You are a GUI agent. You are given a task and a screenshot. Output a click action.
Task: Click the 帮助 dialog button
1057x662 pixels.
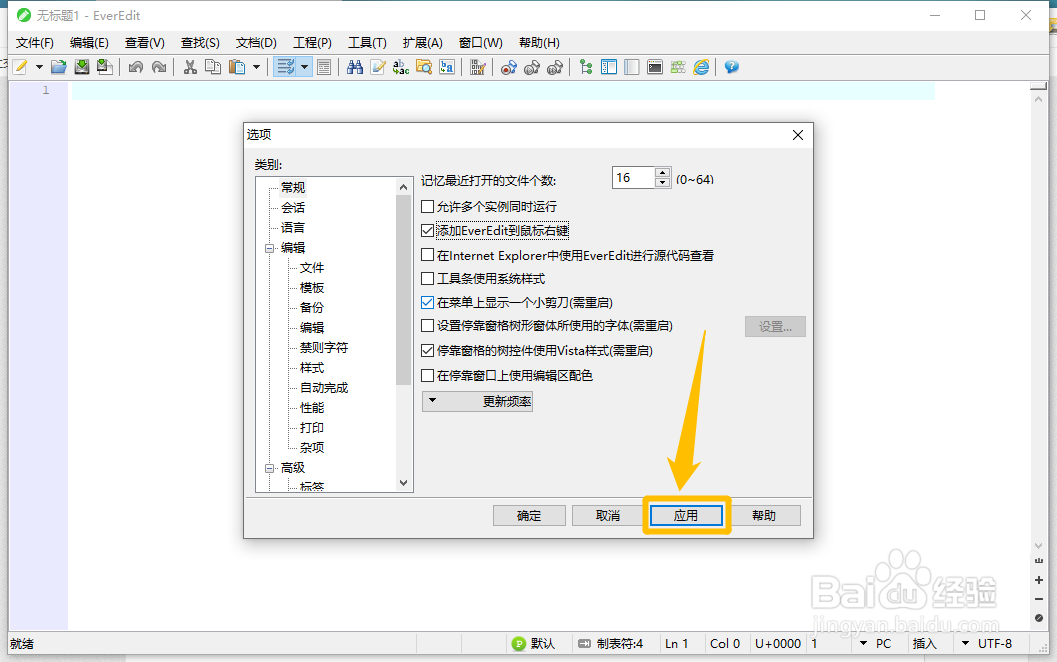[764, 516]
